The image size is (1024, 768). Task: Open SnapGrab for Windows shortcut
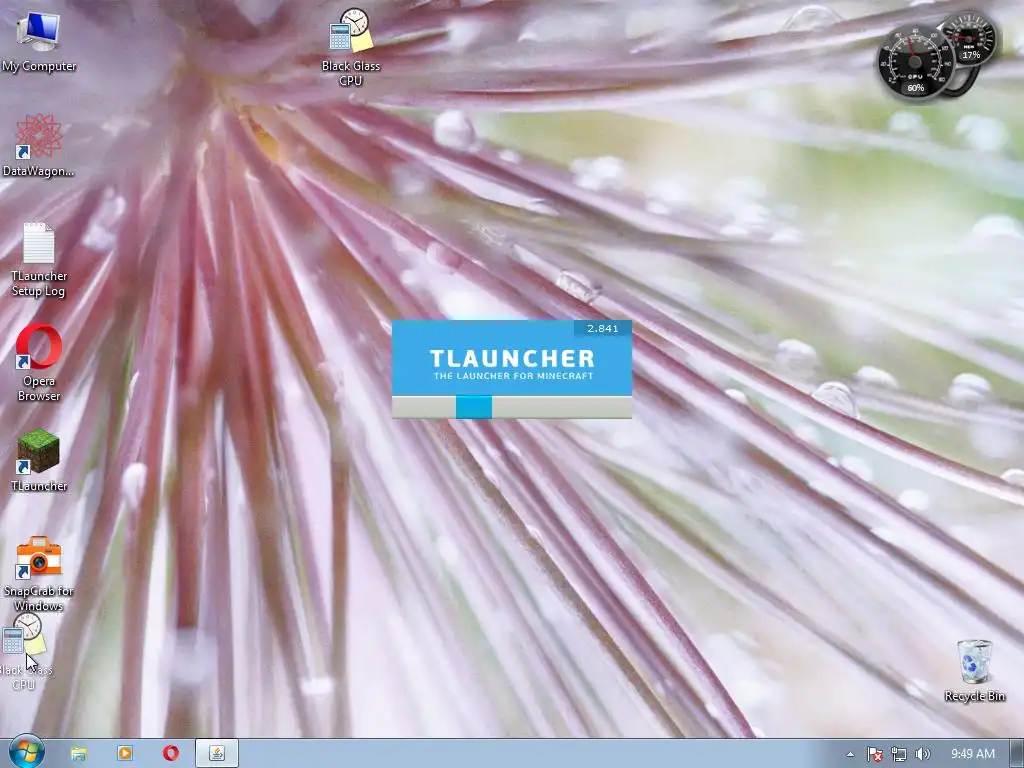pyautogui.click(x=39, y=573)
